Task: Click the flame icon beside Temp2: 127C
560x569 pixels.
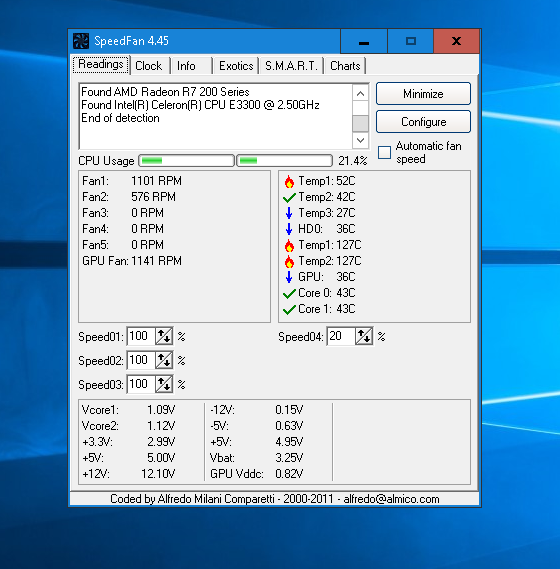Action: pos(289,261)
